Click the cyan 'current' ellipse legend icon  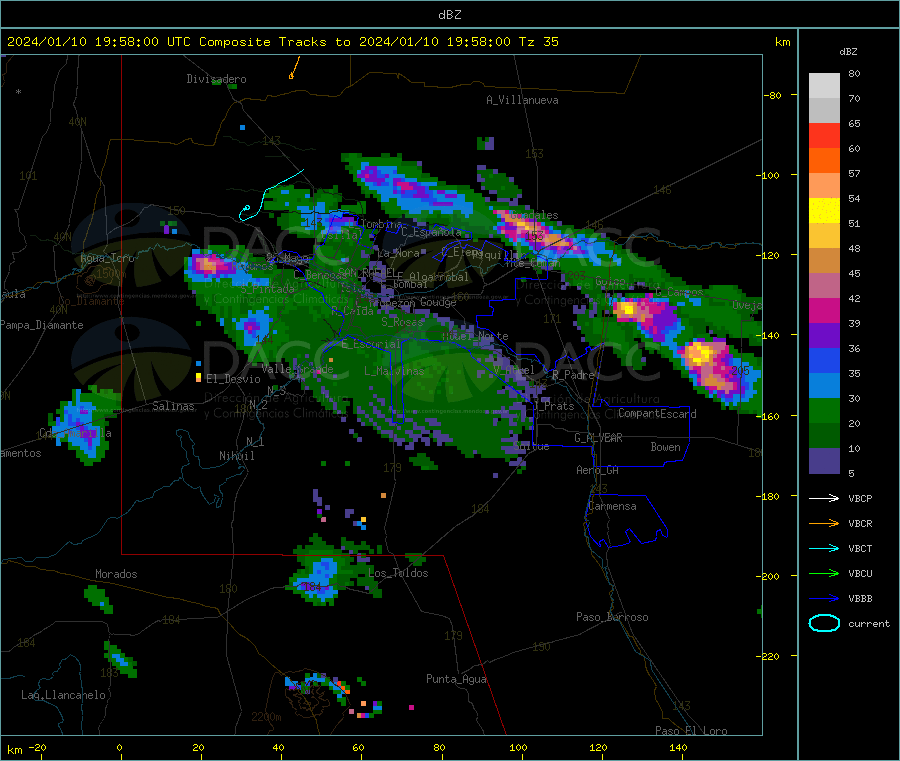click(x=824, y=623)
